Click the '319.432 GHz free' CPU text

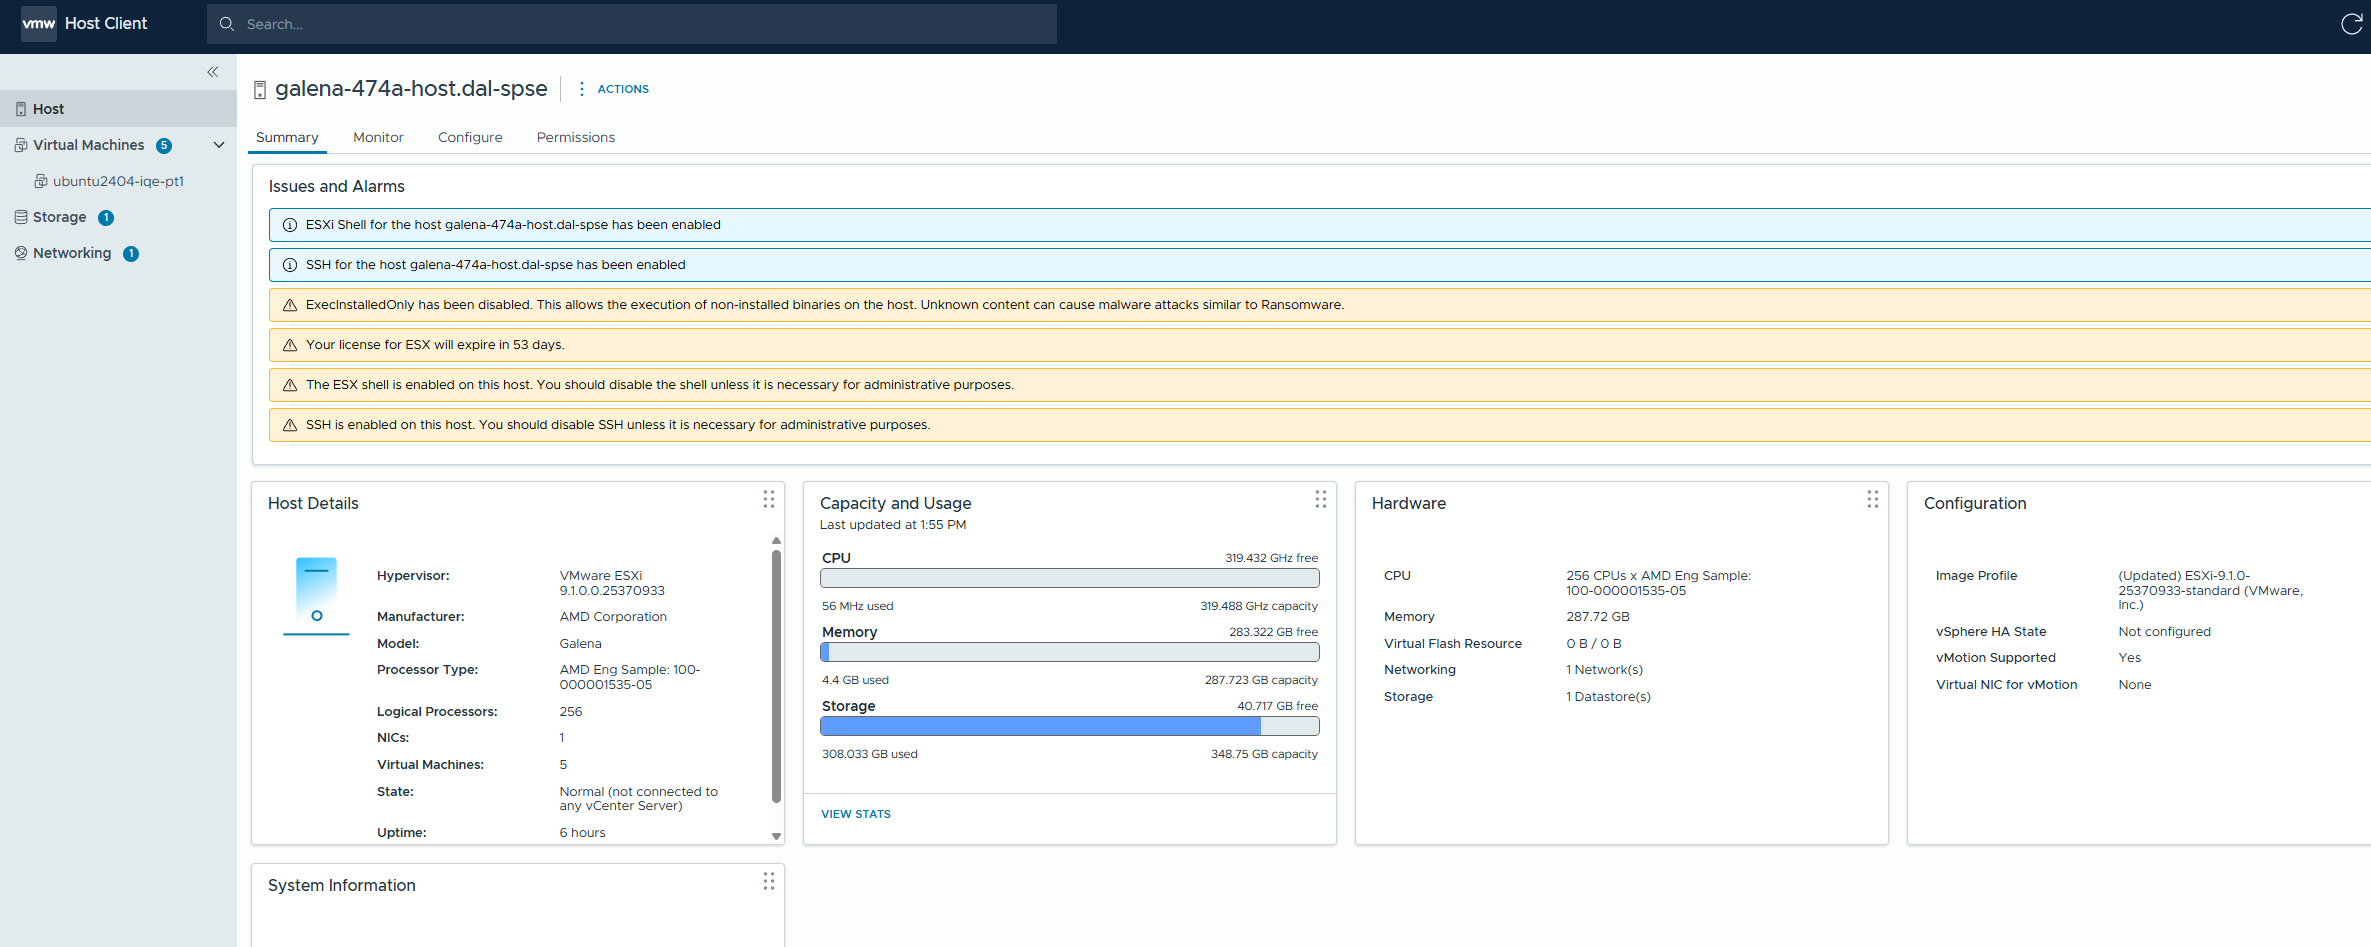(1271, 558)
